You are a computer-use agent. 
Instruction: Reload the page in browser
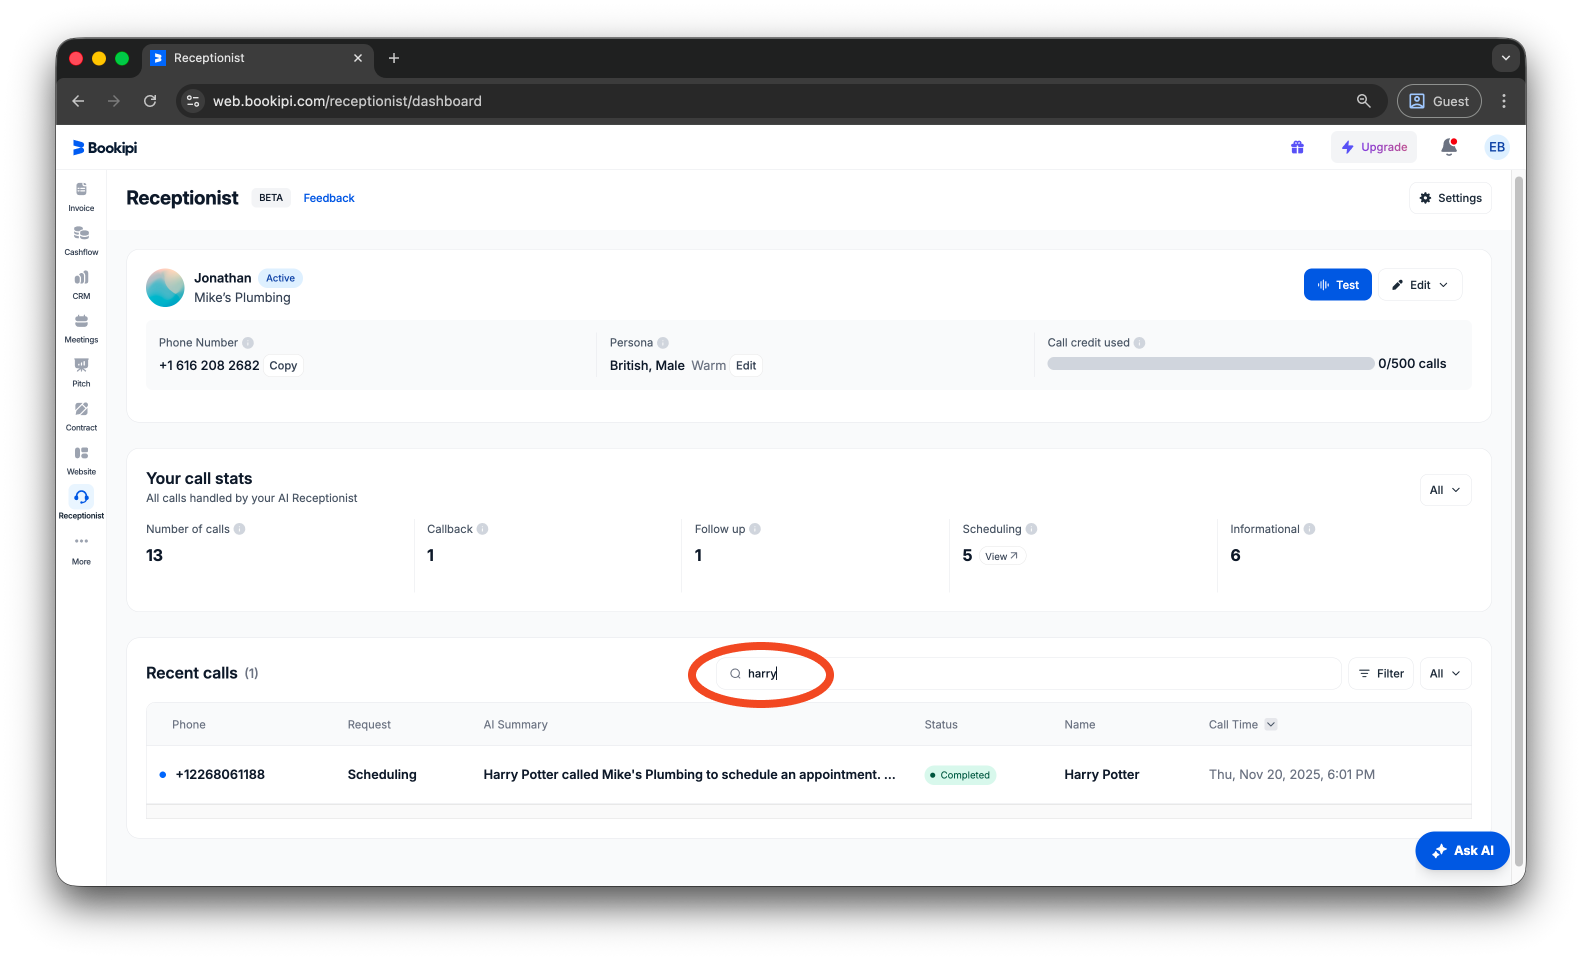150,101
